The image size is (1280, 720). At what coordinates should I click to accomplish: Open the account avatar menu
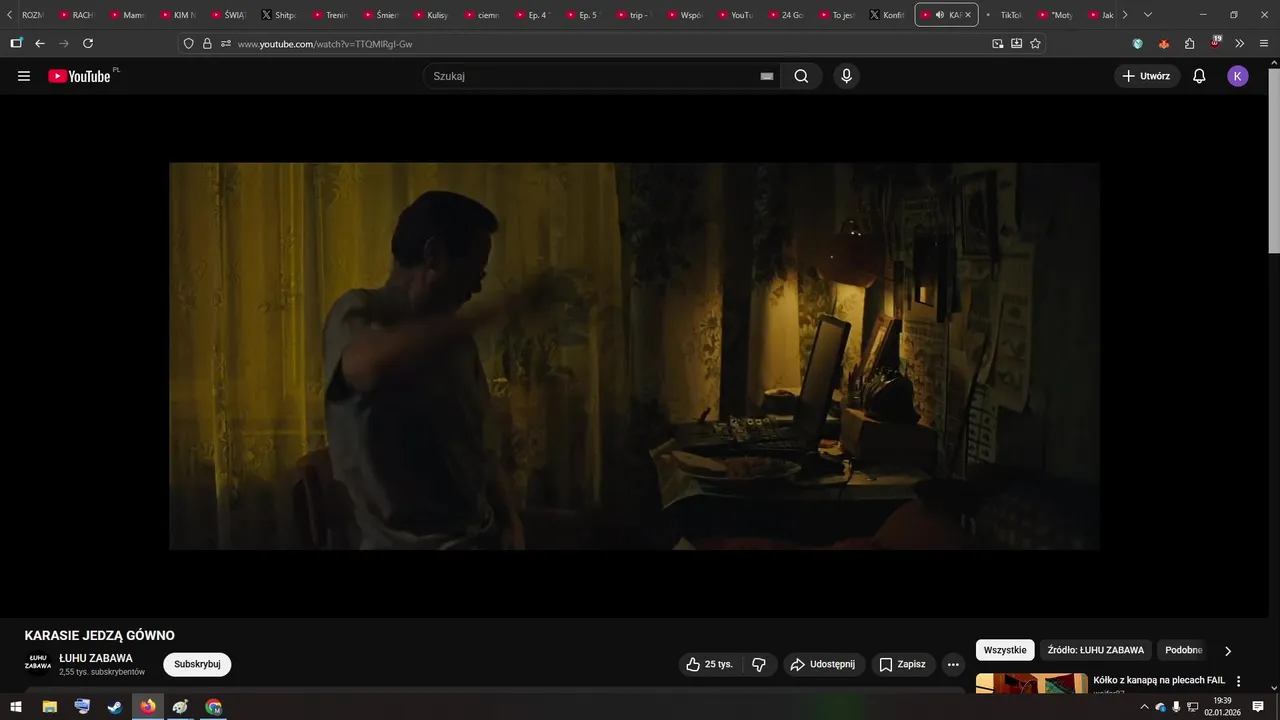coord(1238,76)
